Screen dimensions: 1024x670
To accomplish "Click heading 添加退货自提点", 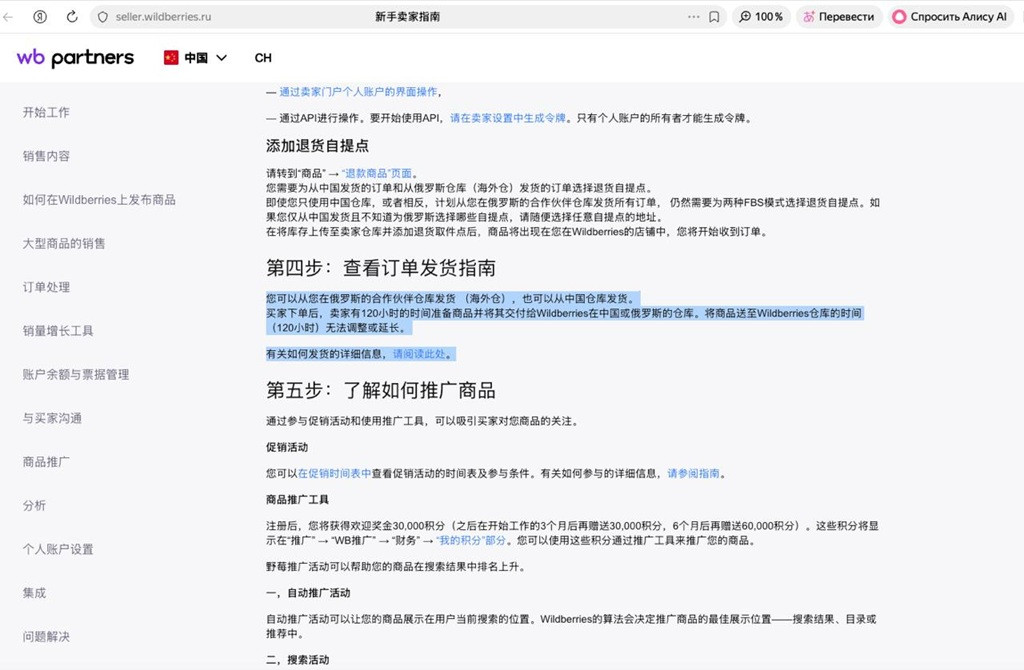I will 317,146.
